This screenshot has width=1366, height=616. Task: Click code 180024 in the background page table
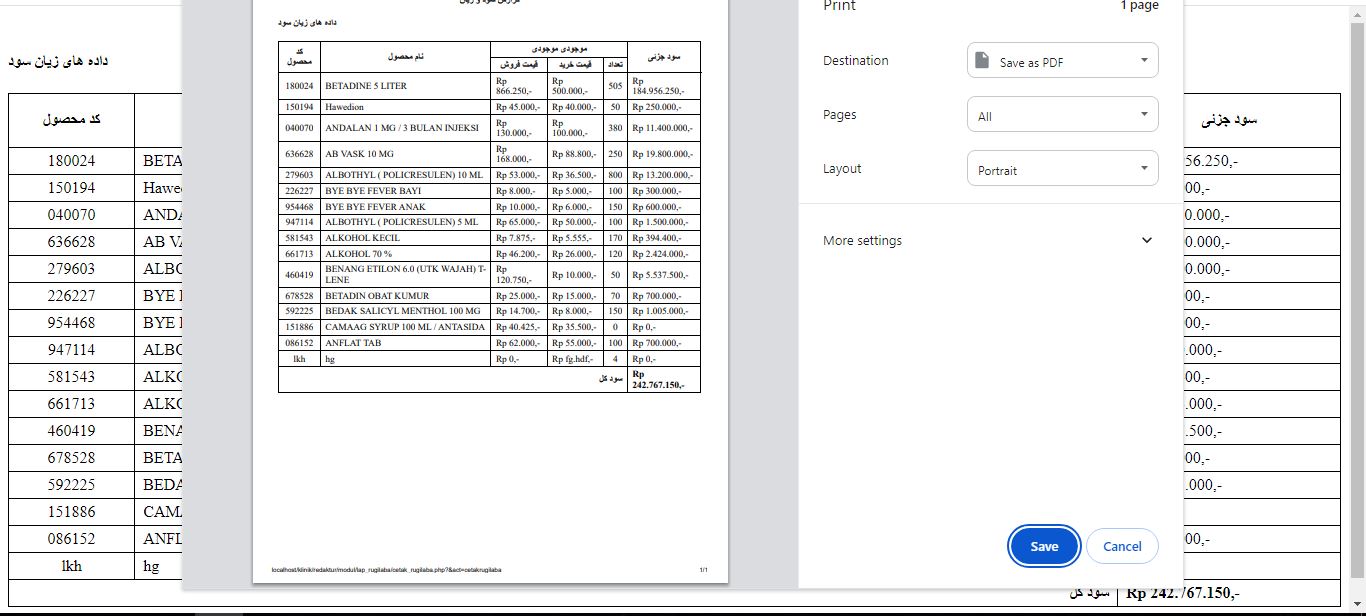(71, 161)
